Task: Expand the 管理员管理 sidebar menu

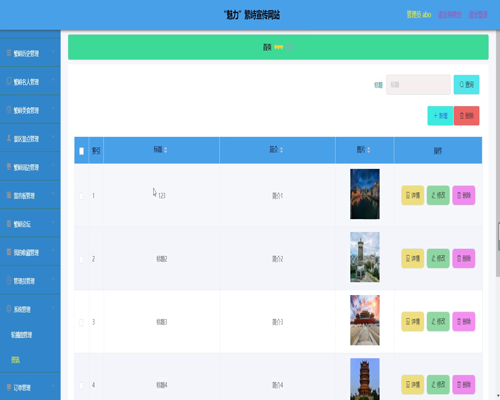Action: tap(30, 281)
